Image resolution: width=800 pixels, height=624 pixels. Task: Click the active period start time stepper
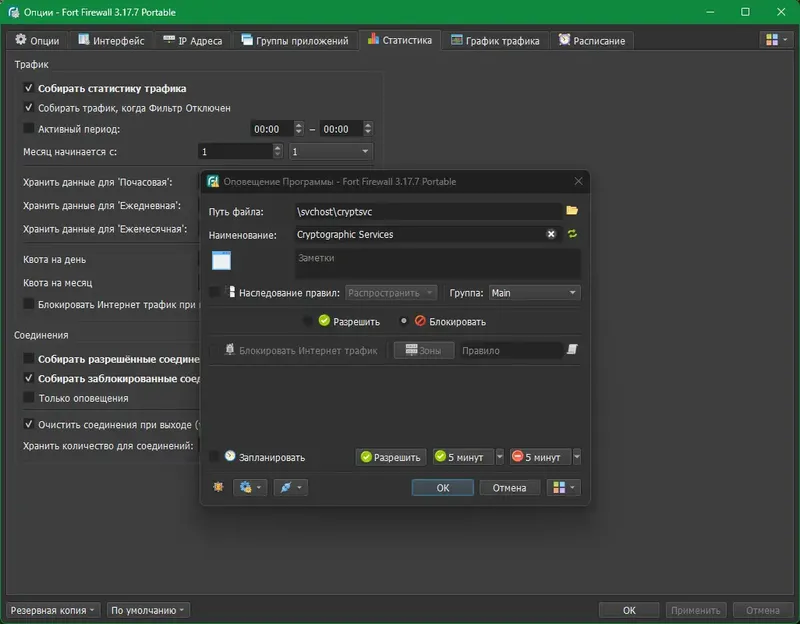pos(298,129)
